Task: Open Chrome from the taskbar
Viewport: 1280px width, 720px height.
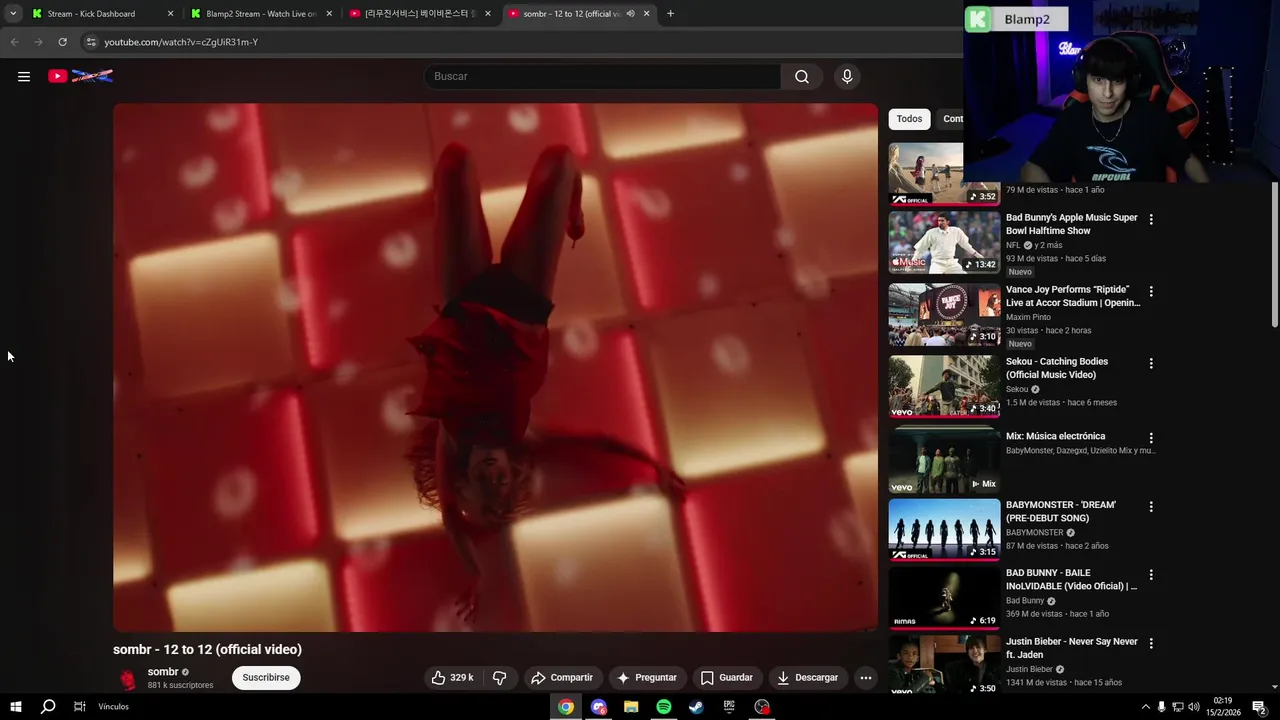Action: 566,706
